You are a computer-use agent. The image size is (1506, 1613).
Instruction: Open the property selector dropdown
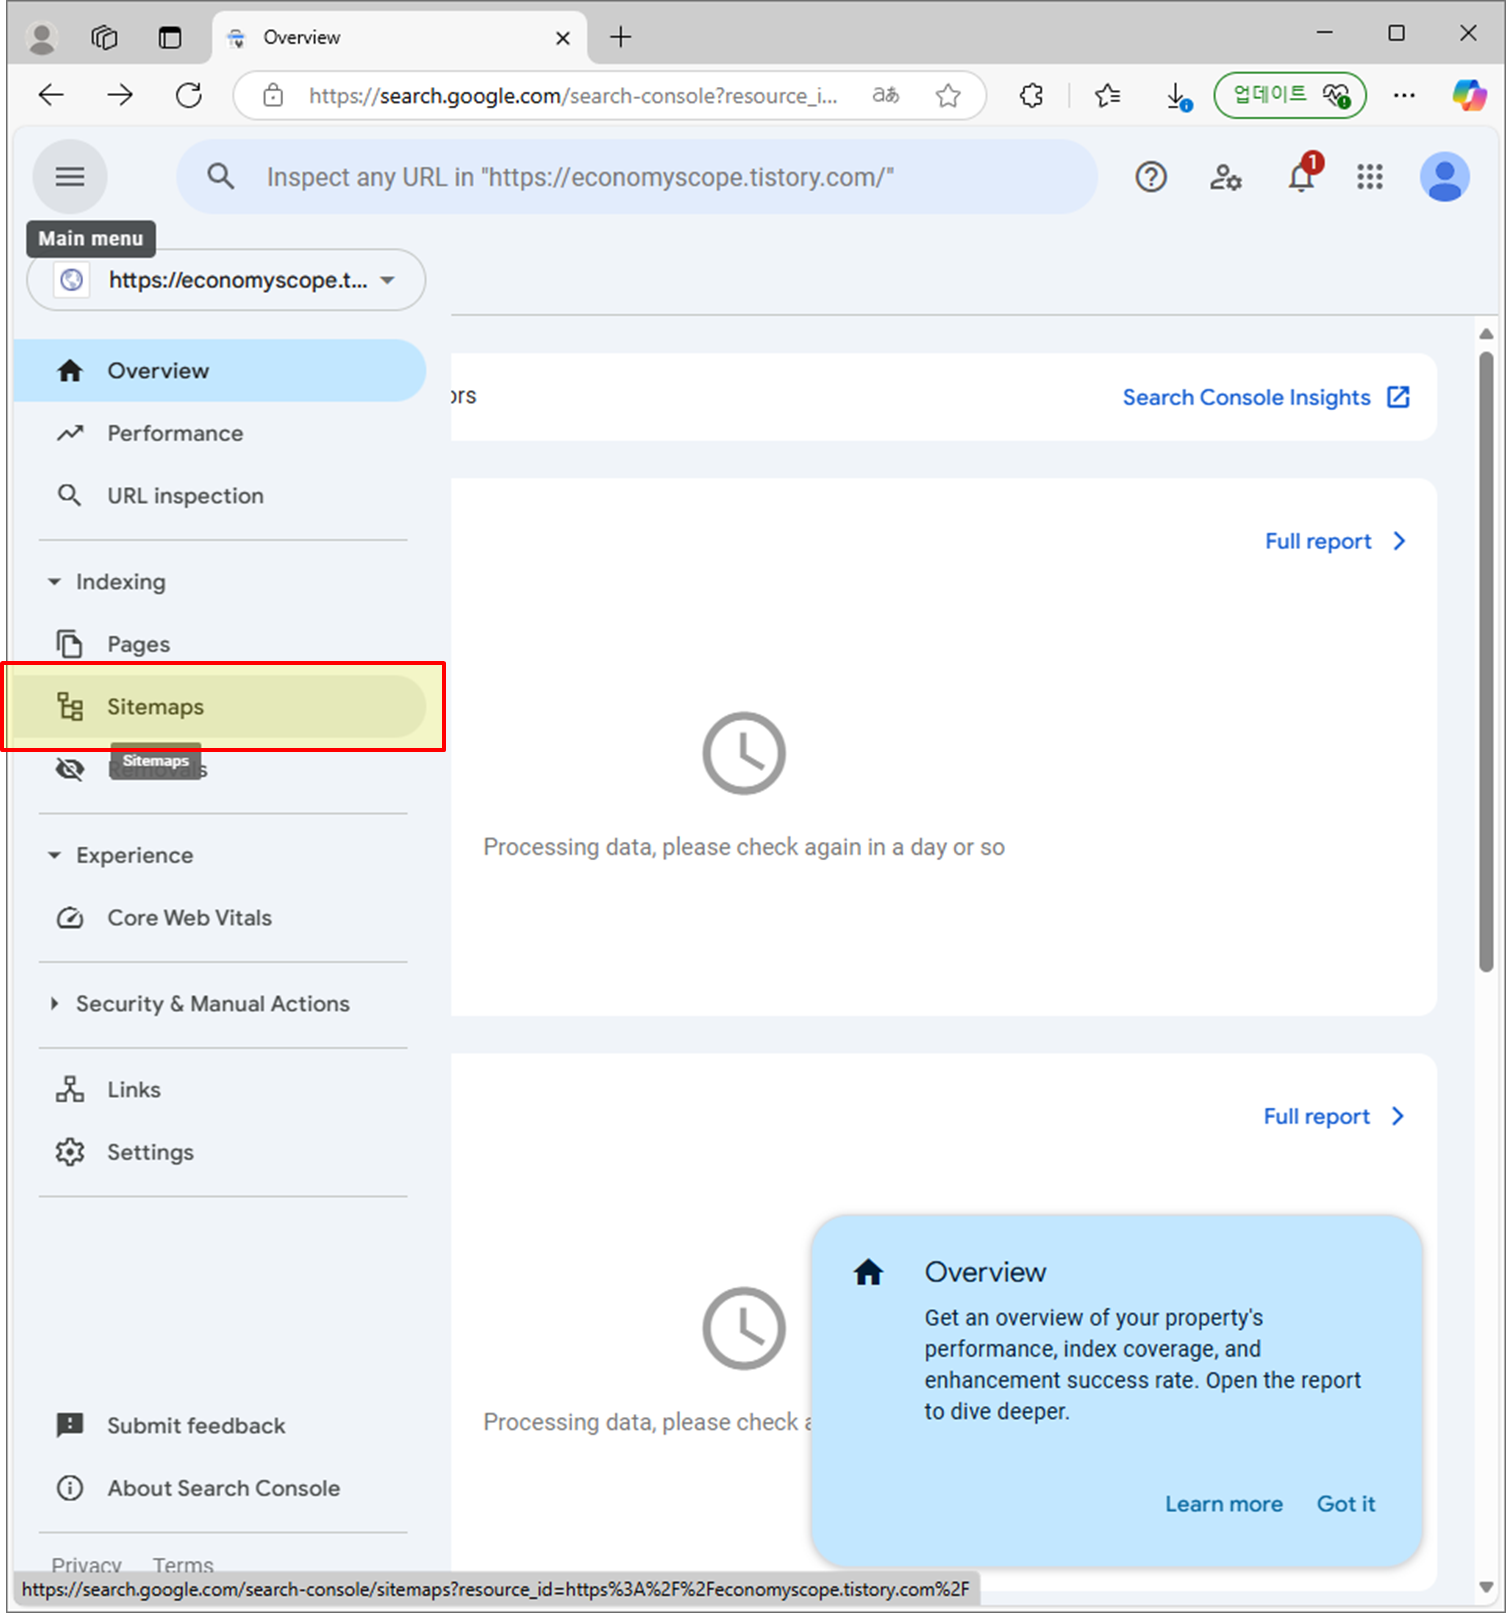(x=226, y=280)
